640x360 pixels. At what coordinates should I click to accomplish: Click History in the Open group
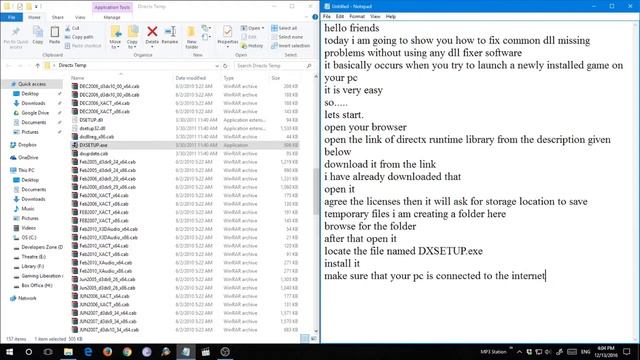252,46
